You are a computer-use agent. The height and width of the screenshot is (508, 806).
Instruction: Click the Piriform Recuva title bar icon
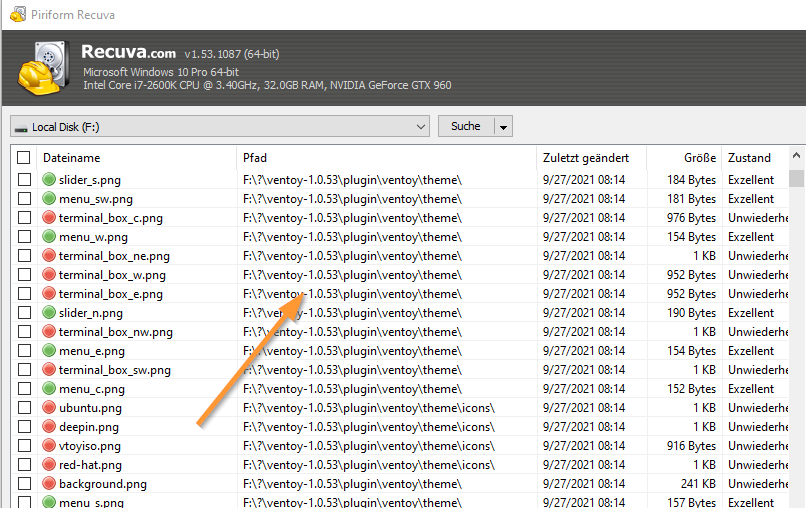pos(18,14)
